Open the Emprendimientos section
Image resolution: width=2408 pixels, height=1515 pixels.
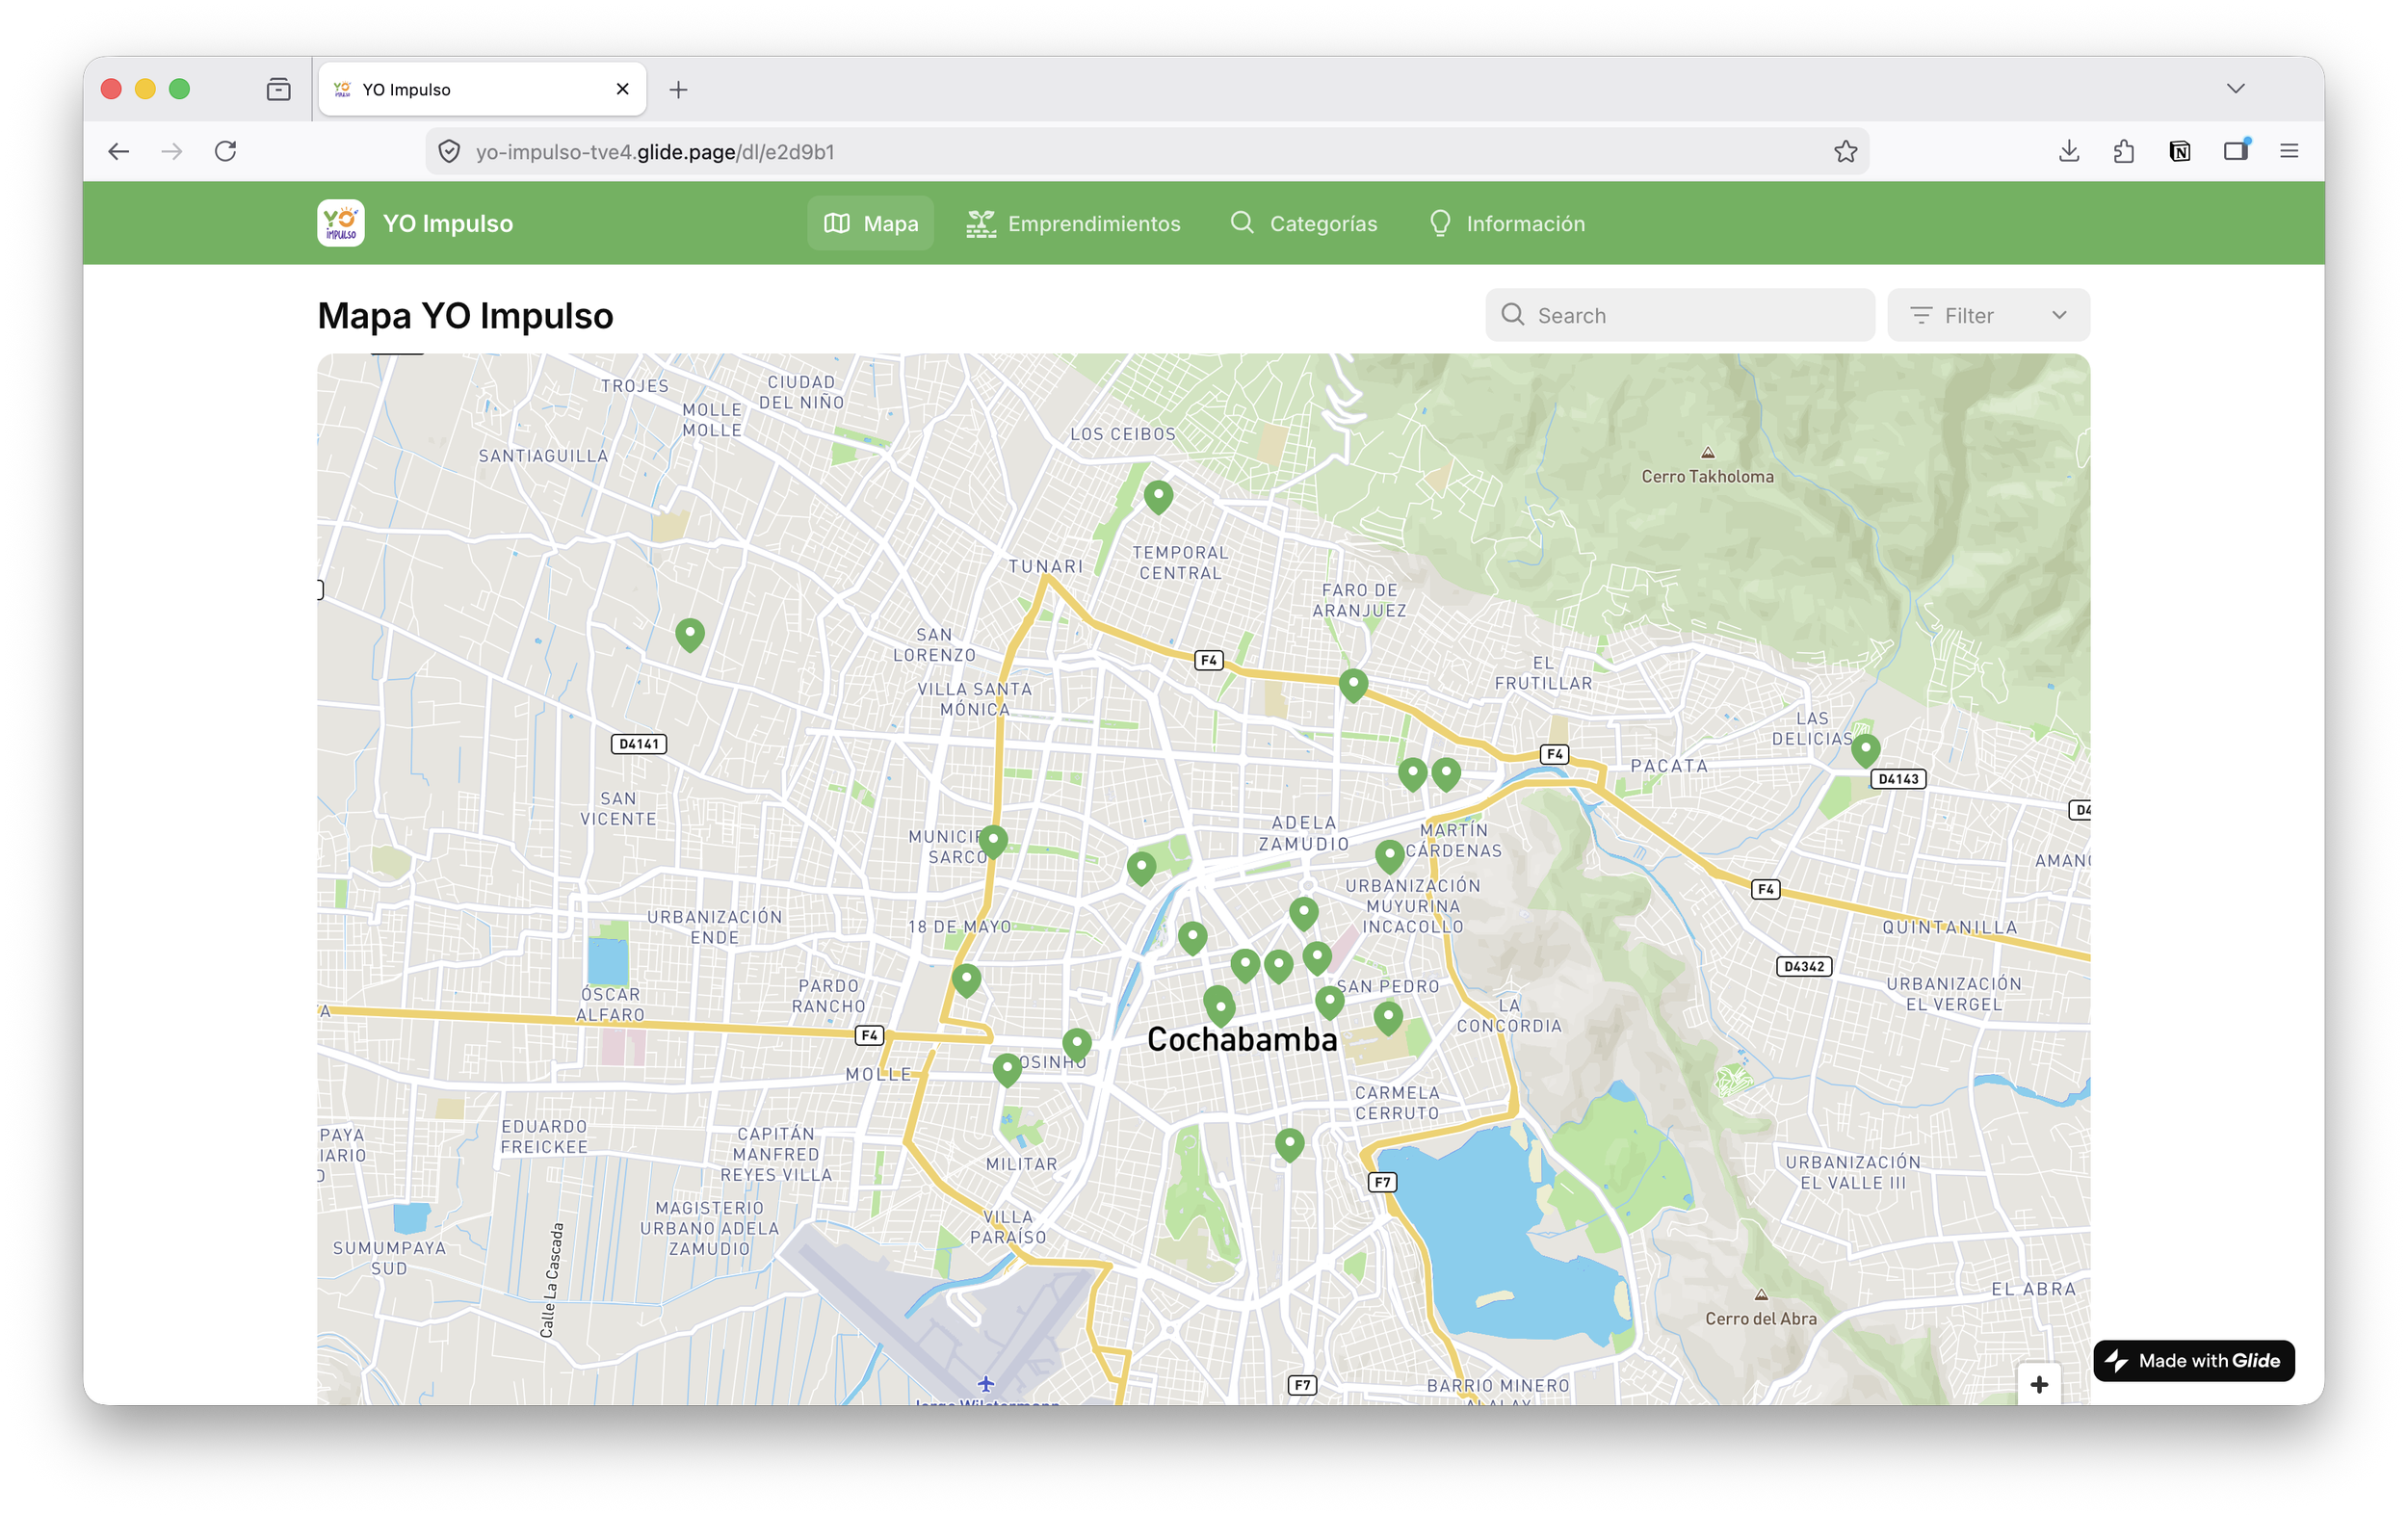(x=1074, y=223)
